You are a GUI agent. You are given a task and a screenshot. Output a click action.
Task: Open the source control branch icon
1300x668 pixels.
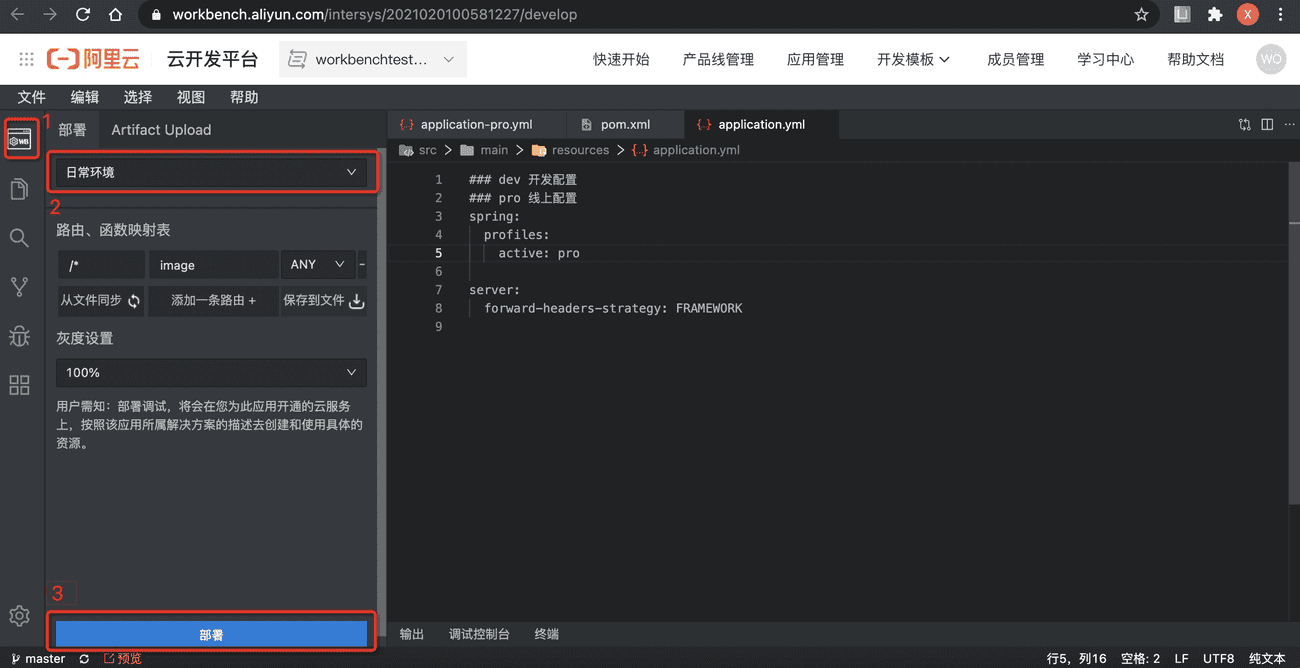pyautogui.click(x=19, y=286)
